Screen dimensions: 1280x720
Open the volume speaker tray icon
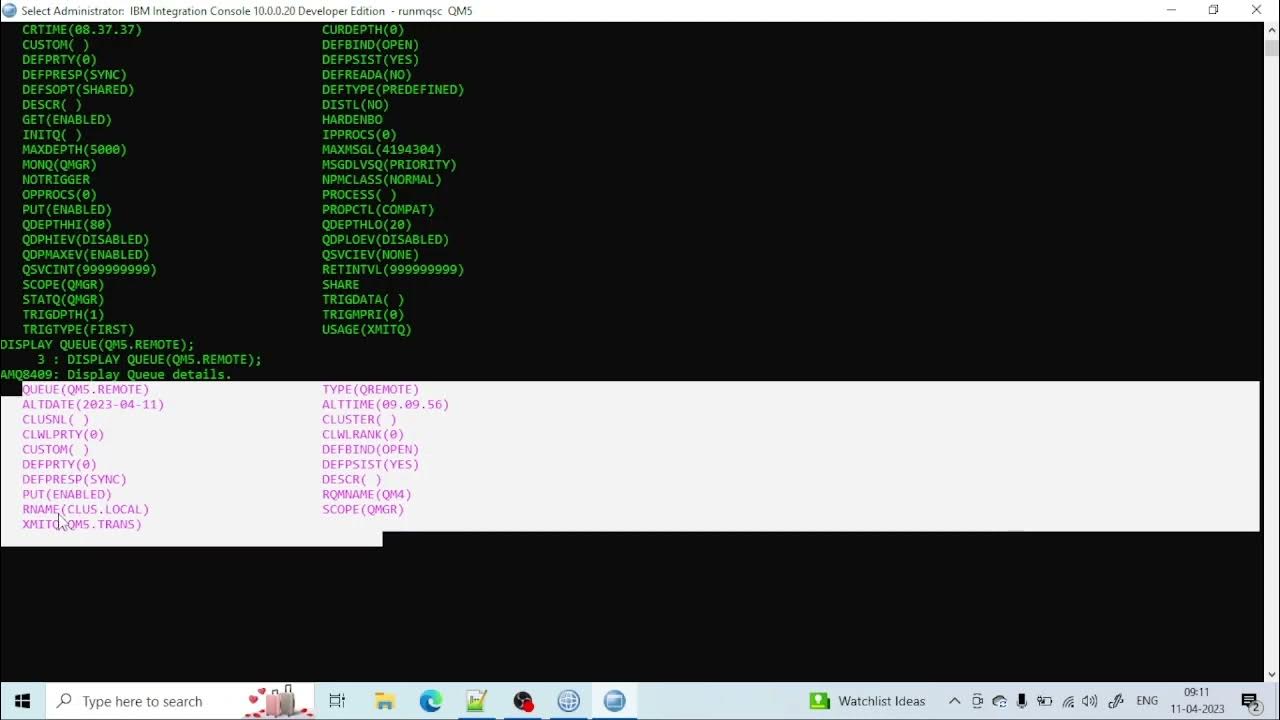pos(1090,701)
